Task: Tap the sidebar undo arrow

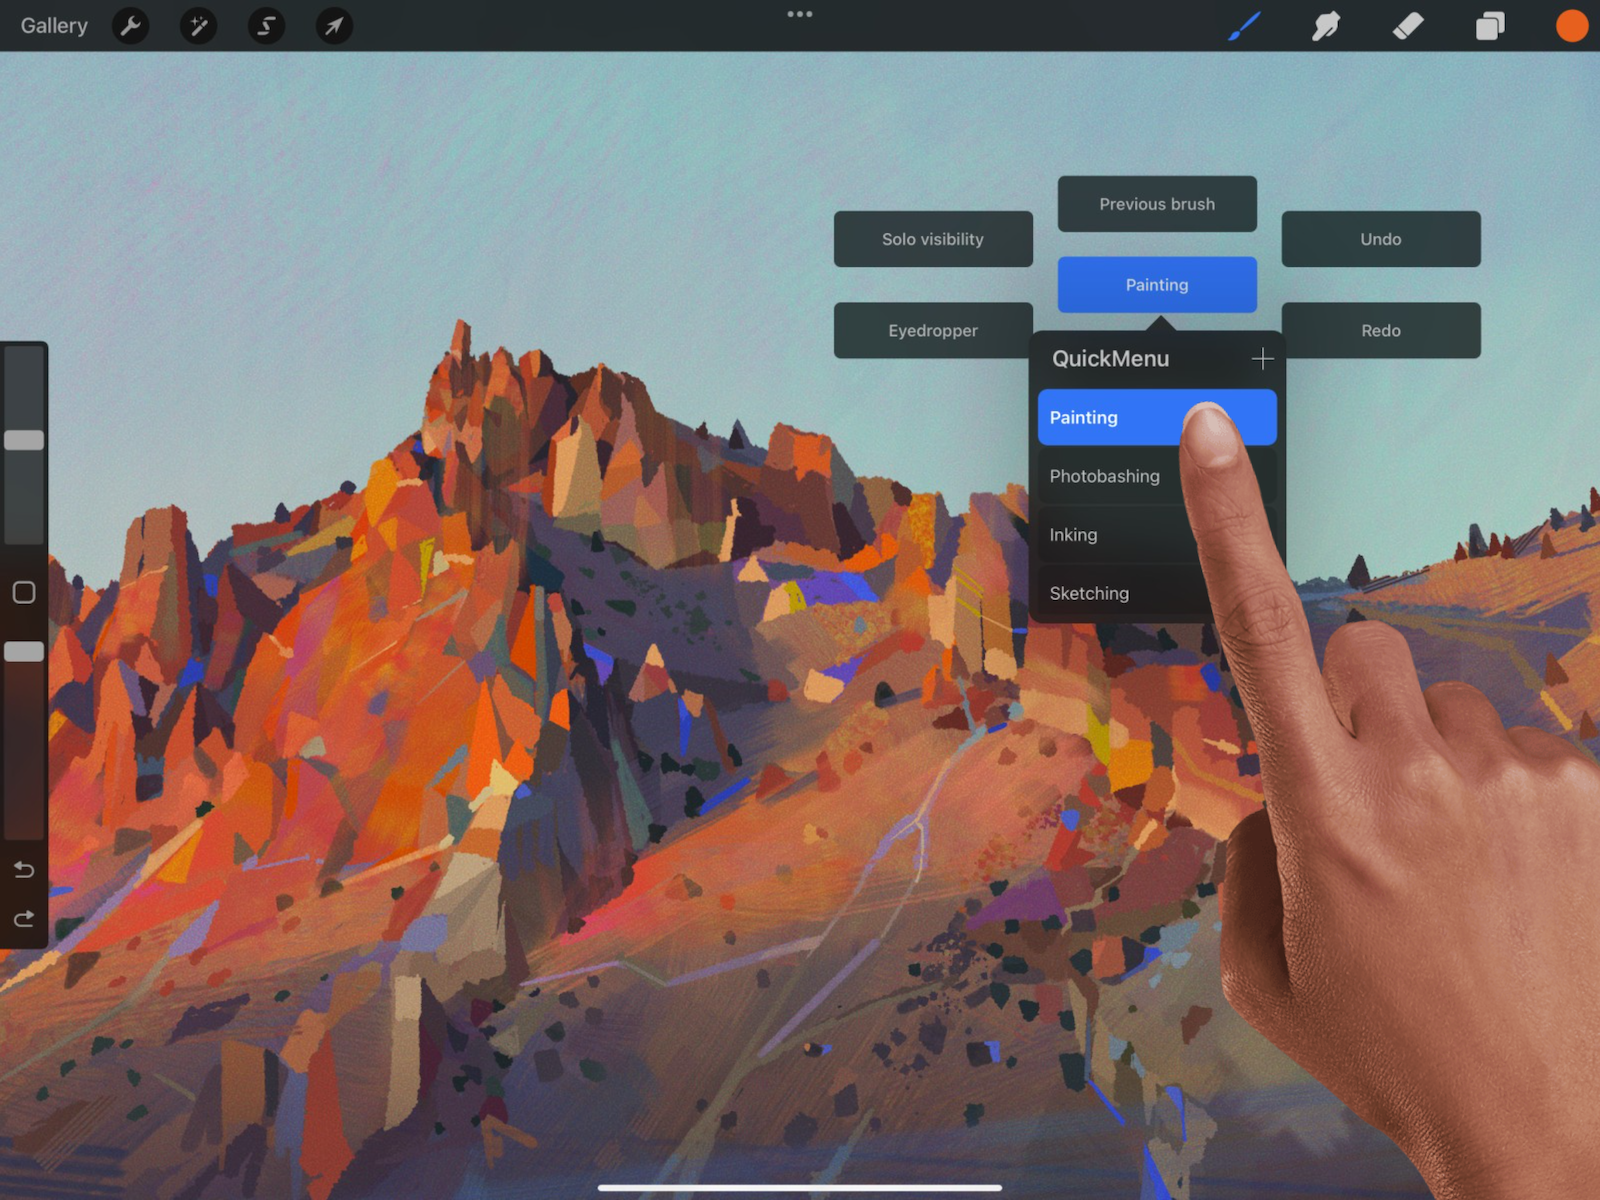Action: click(24, 869)
